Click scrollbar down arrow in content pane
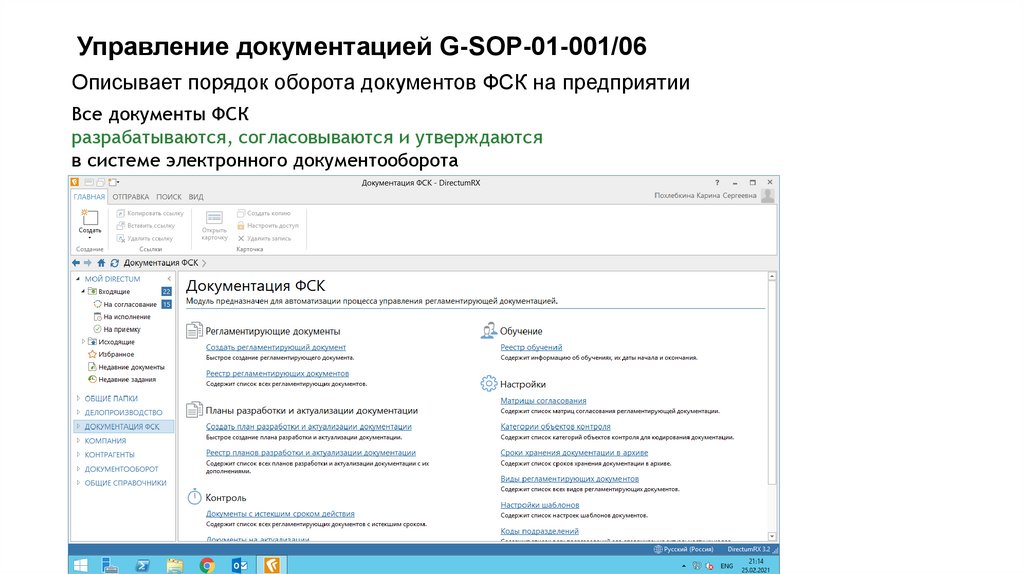Viewport: 1024px width, 574px height. point(772,535)
